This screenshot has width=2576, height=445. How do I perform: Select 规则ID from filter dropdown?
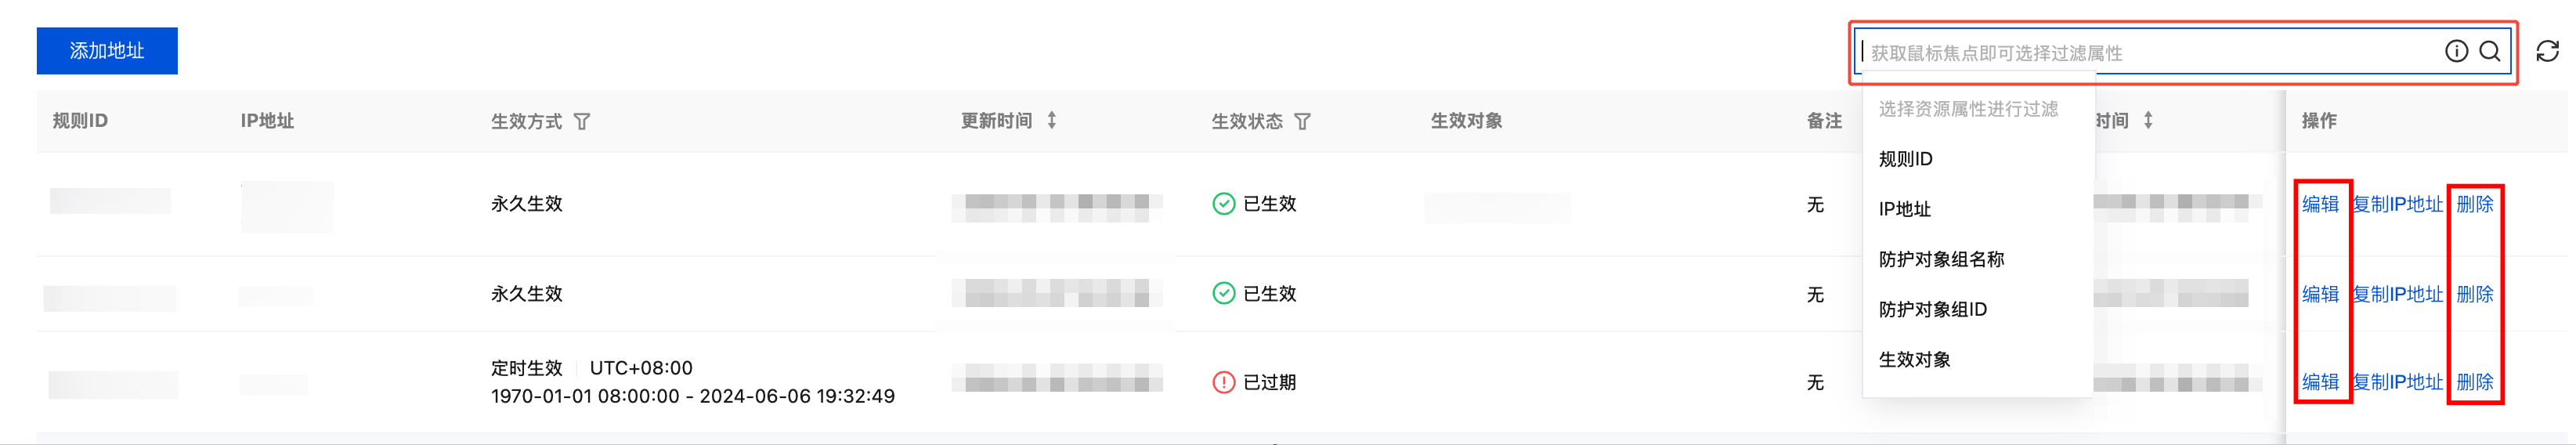(x=1905, y=159)
